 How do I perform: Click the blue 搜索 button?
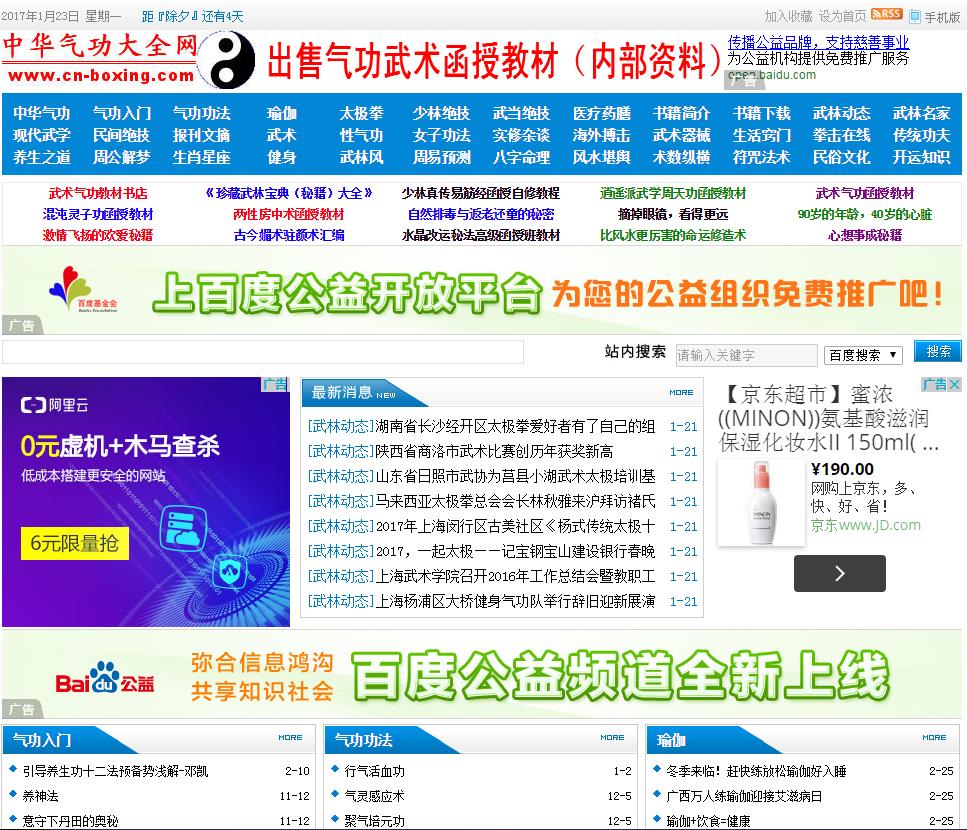click(938, 351)
